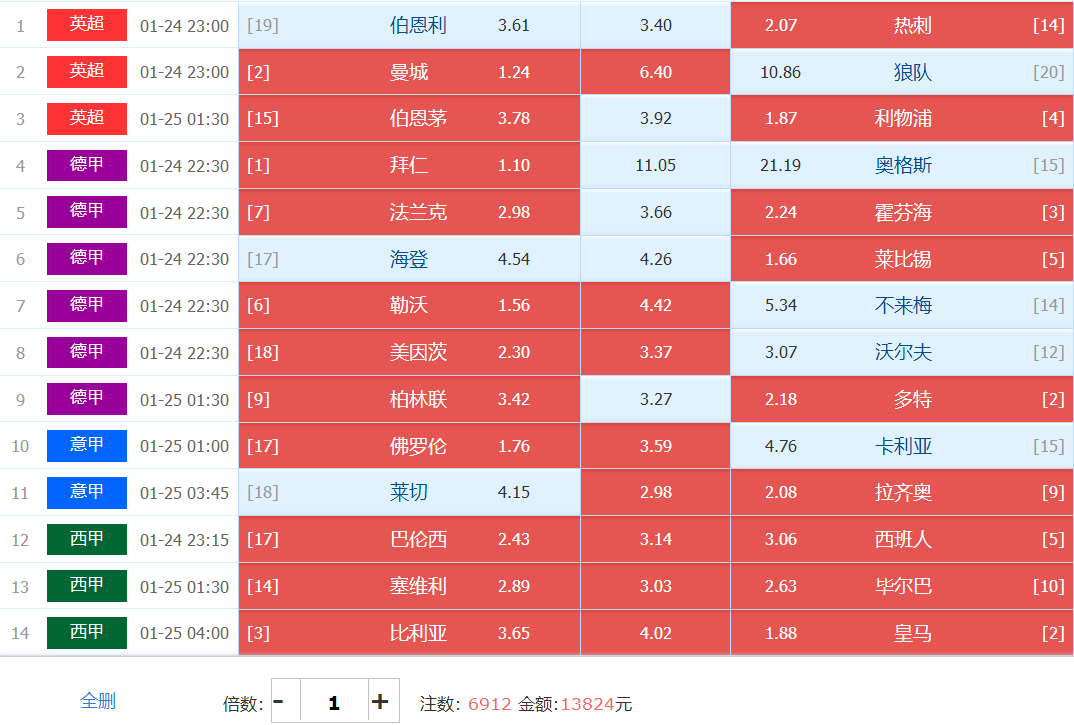Deselect 热刺 away win at 2.07
This screenshot has width=1074, height=725.
pos(901,25)
